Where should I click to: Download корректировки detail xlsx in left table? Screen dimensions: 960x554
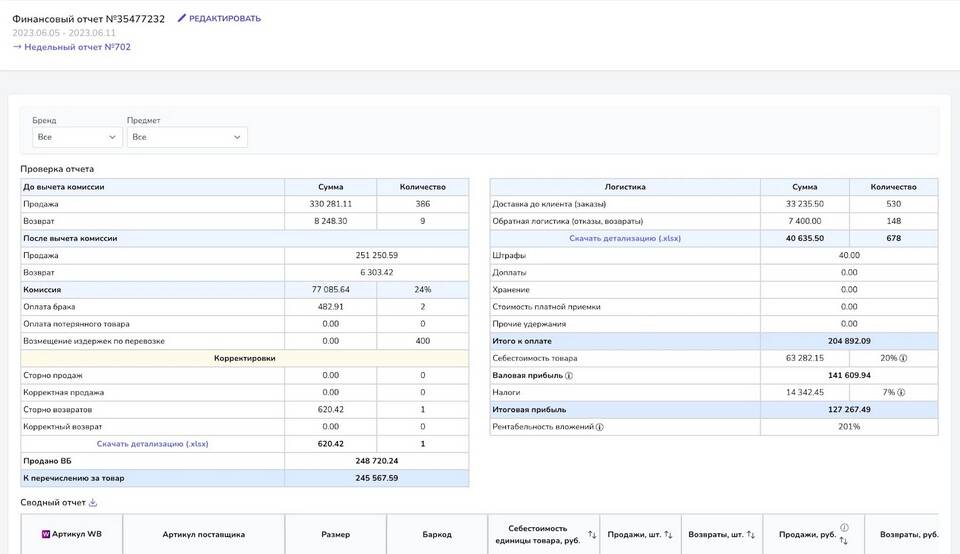pyautogui.click(x=152, y=444)
